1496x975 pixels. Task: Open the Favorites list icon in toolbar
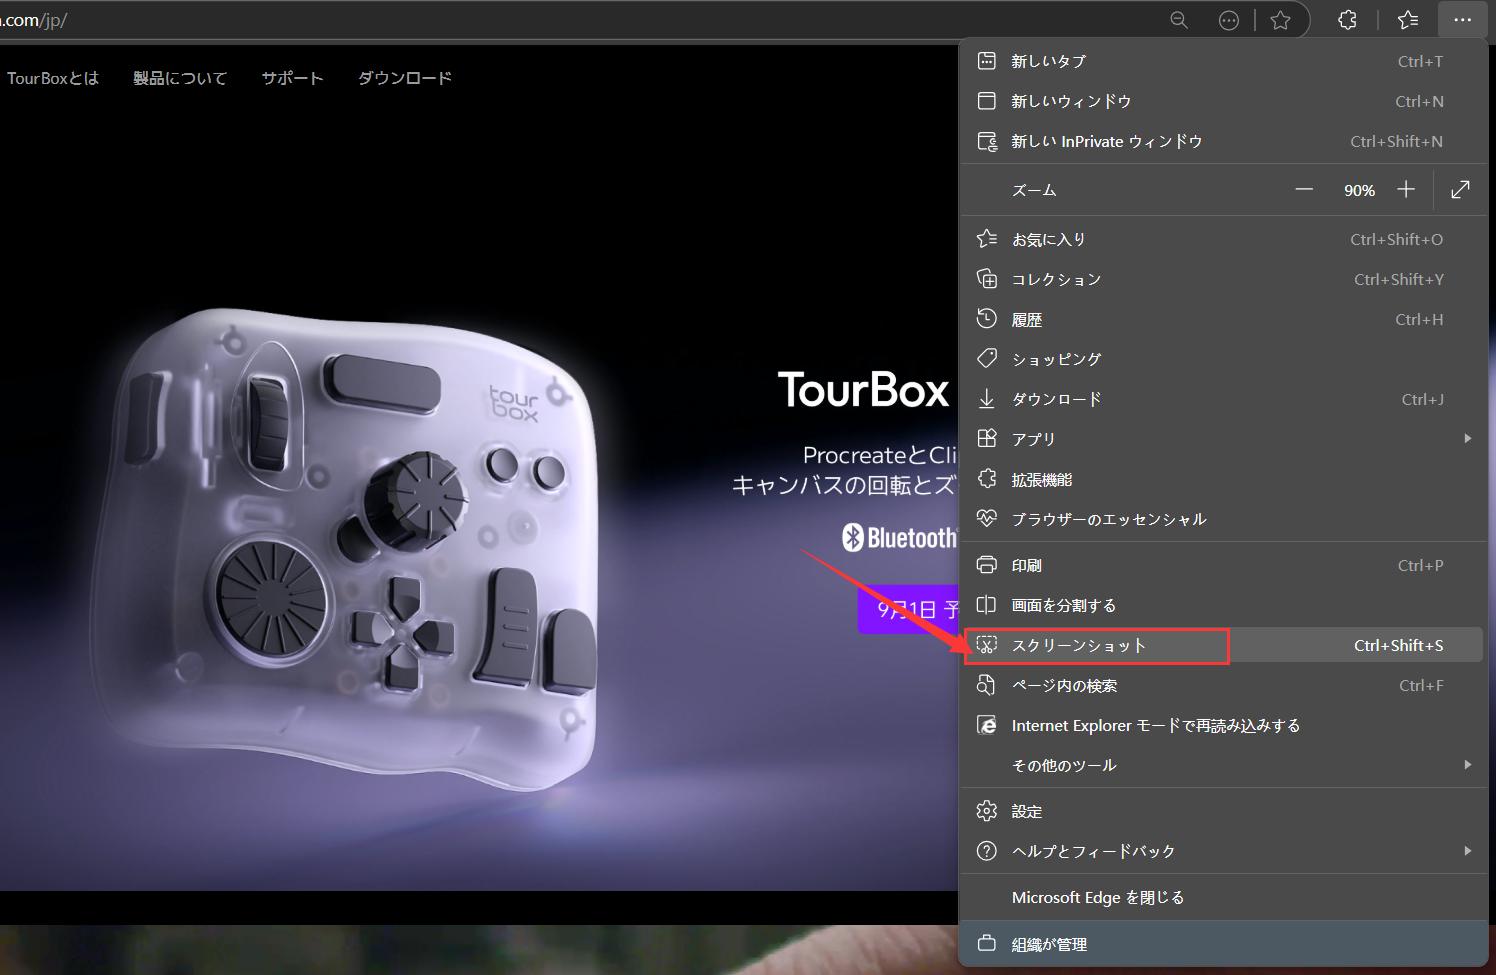coord(1408,20)
